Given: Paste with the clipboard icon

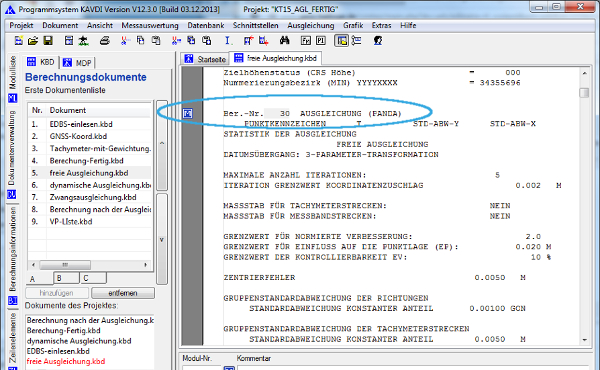Looking at the screenshot, I should pos(156,41).
